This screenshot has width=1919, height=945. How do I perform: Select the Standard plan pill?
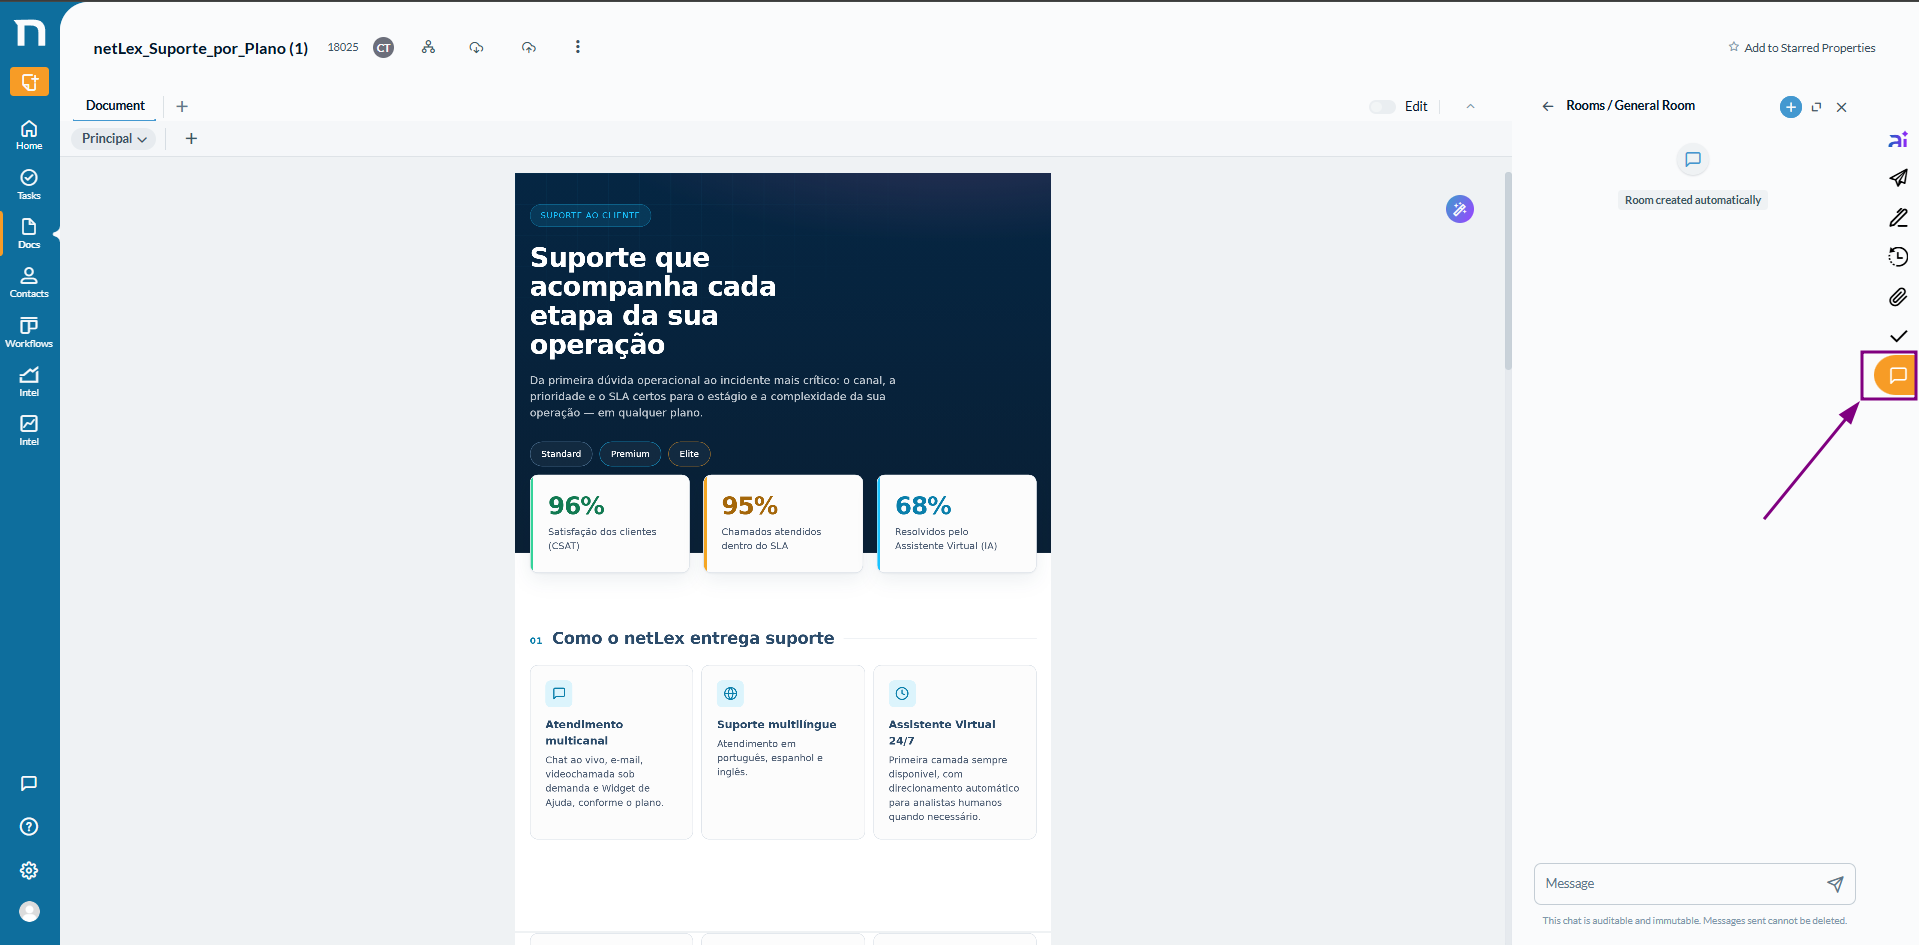tap(561, 454)
